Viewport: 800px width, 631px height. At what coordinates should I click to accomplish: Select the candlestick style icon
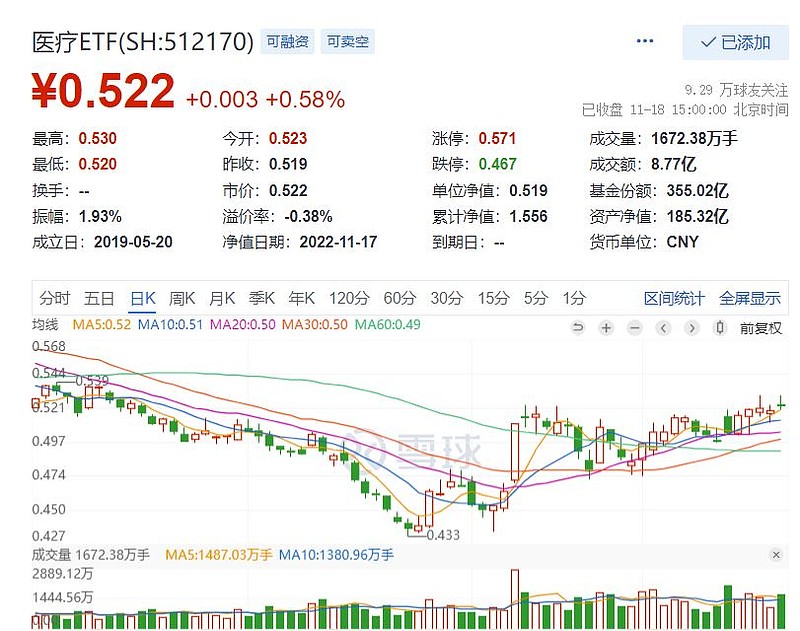tap(719, 328)
